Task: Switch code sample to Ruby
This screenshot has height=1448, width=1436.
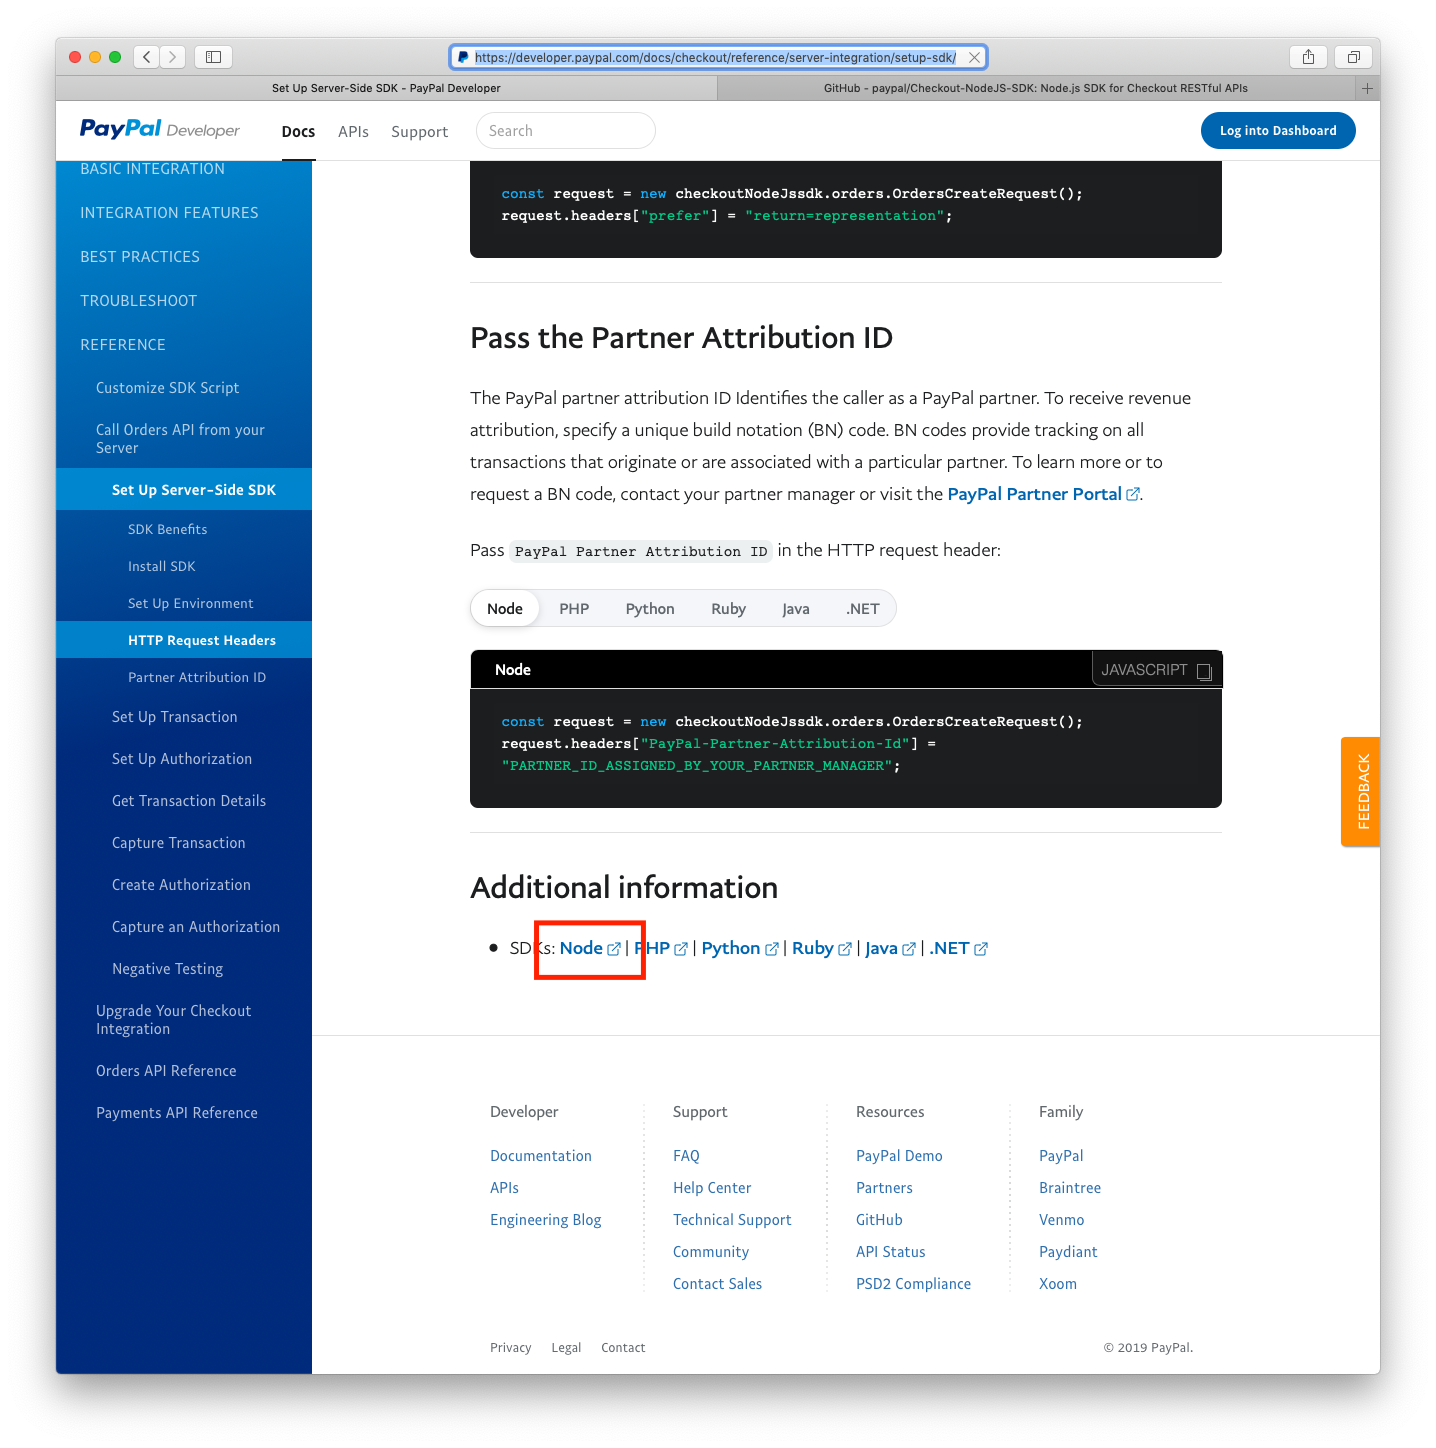Action: [x=729, y=609]
